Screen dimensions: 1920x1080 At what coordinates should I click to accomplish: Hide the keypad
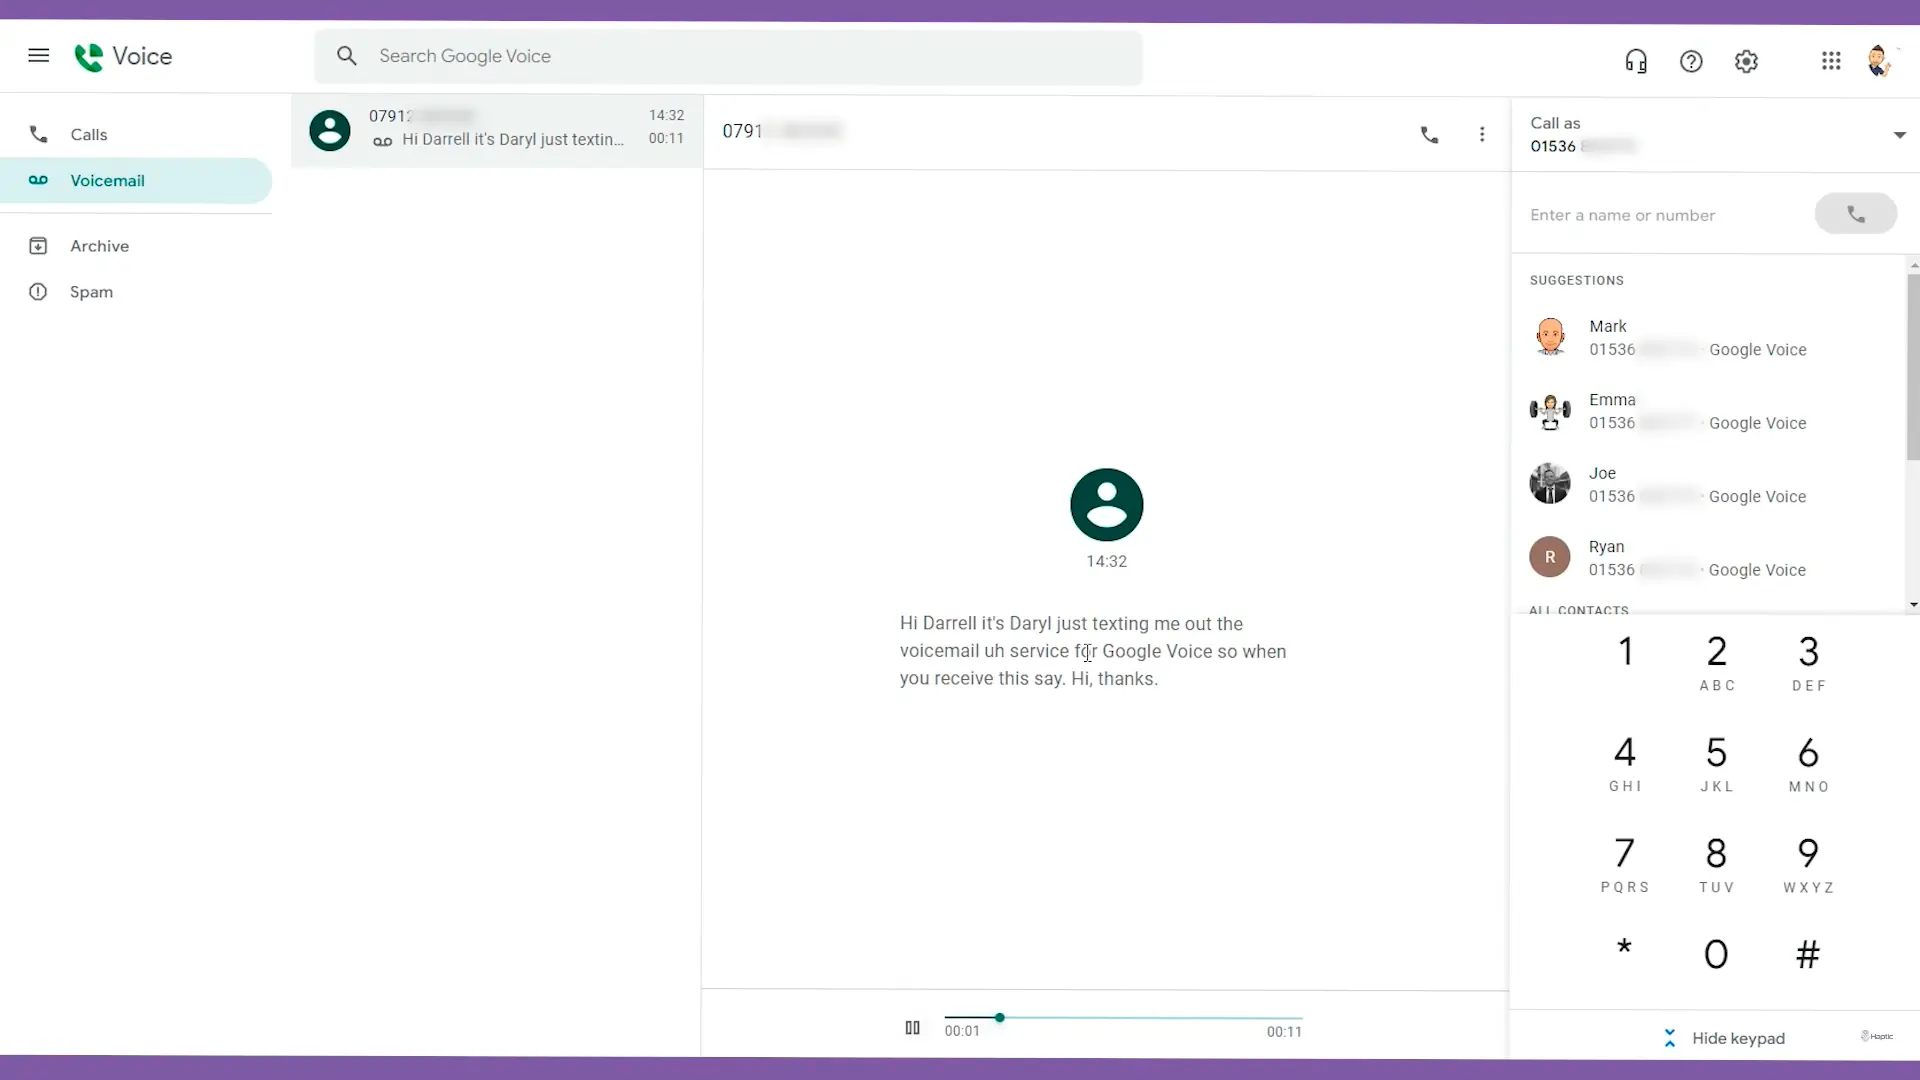[1724, 1038]
